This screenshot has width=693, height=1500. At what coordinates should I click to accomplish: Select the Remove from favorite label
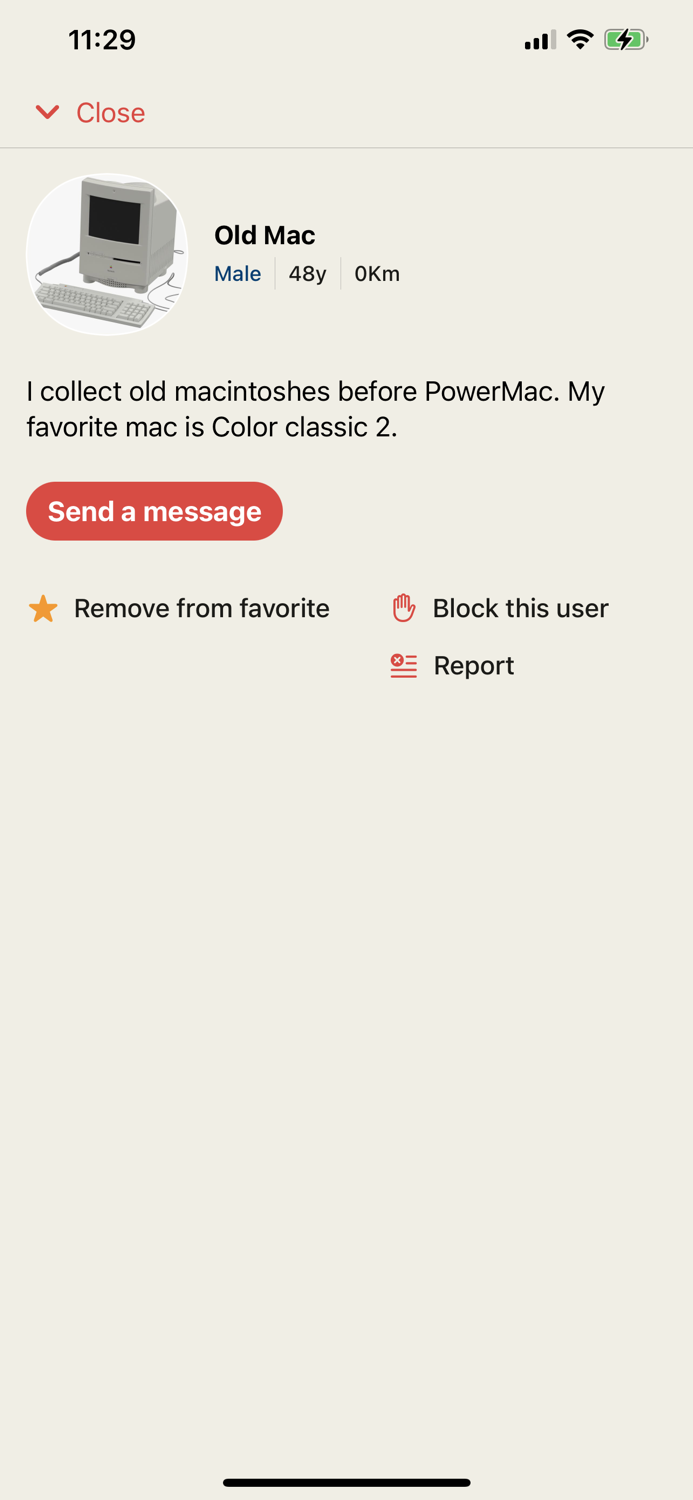[x=201, y=608]
